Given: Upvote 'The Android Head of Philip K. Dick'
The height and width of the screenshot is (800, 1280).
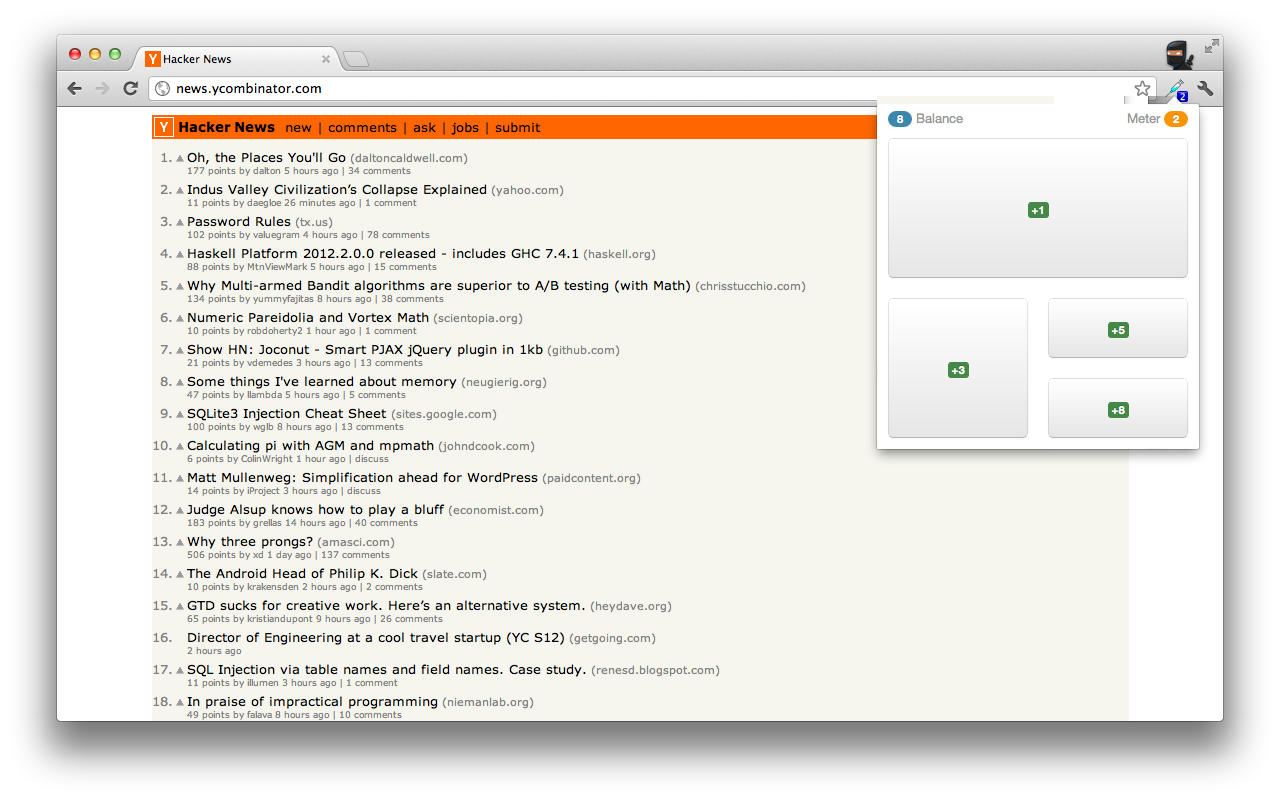Looking at the screenshot, I should 181,574.
